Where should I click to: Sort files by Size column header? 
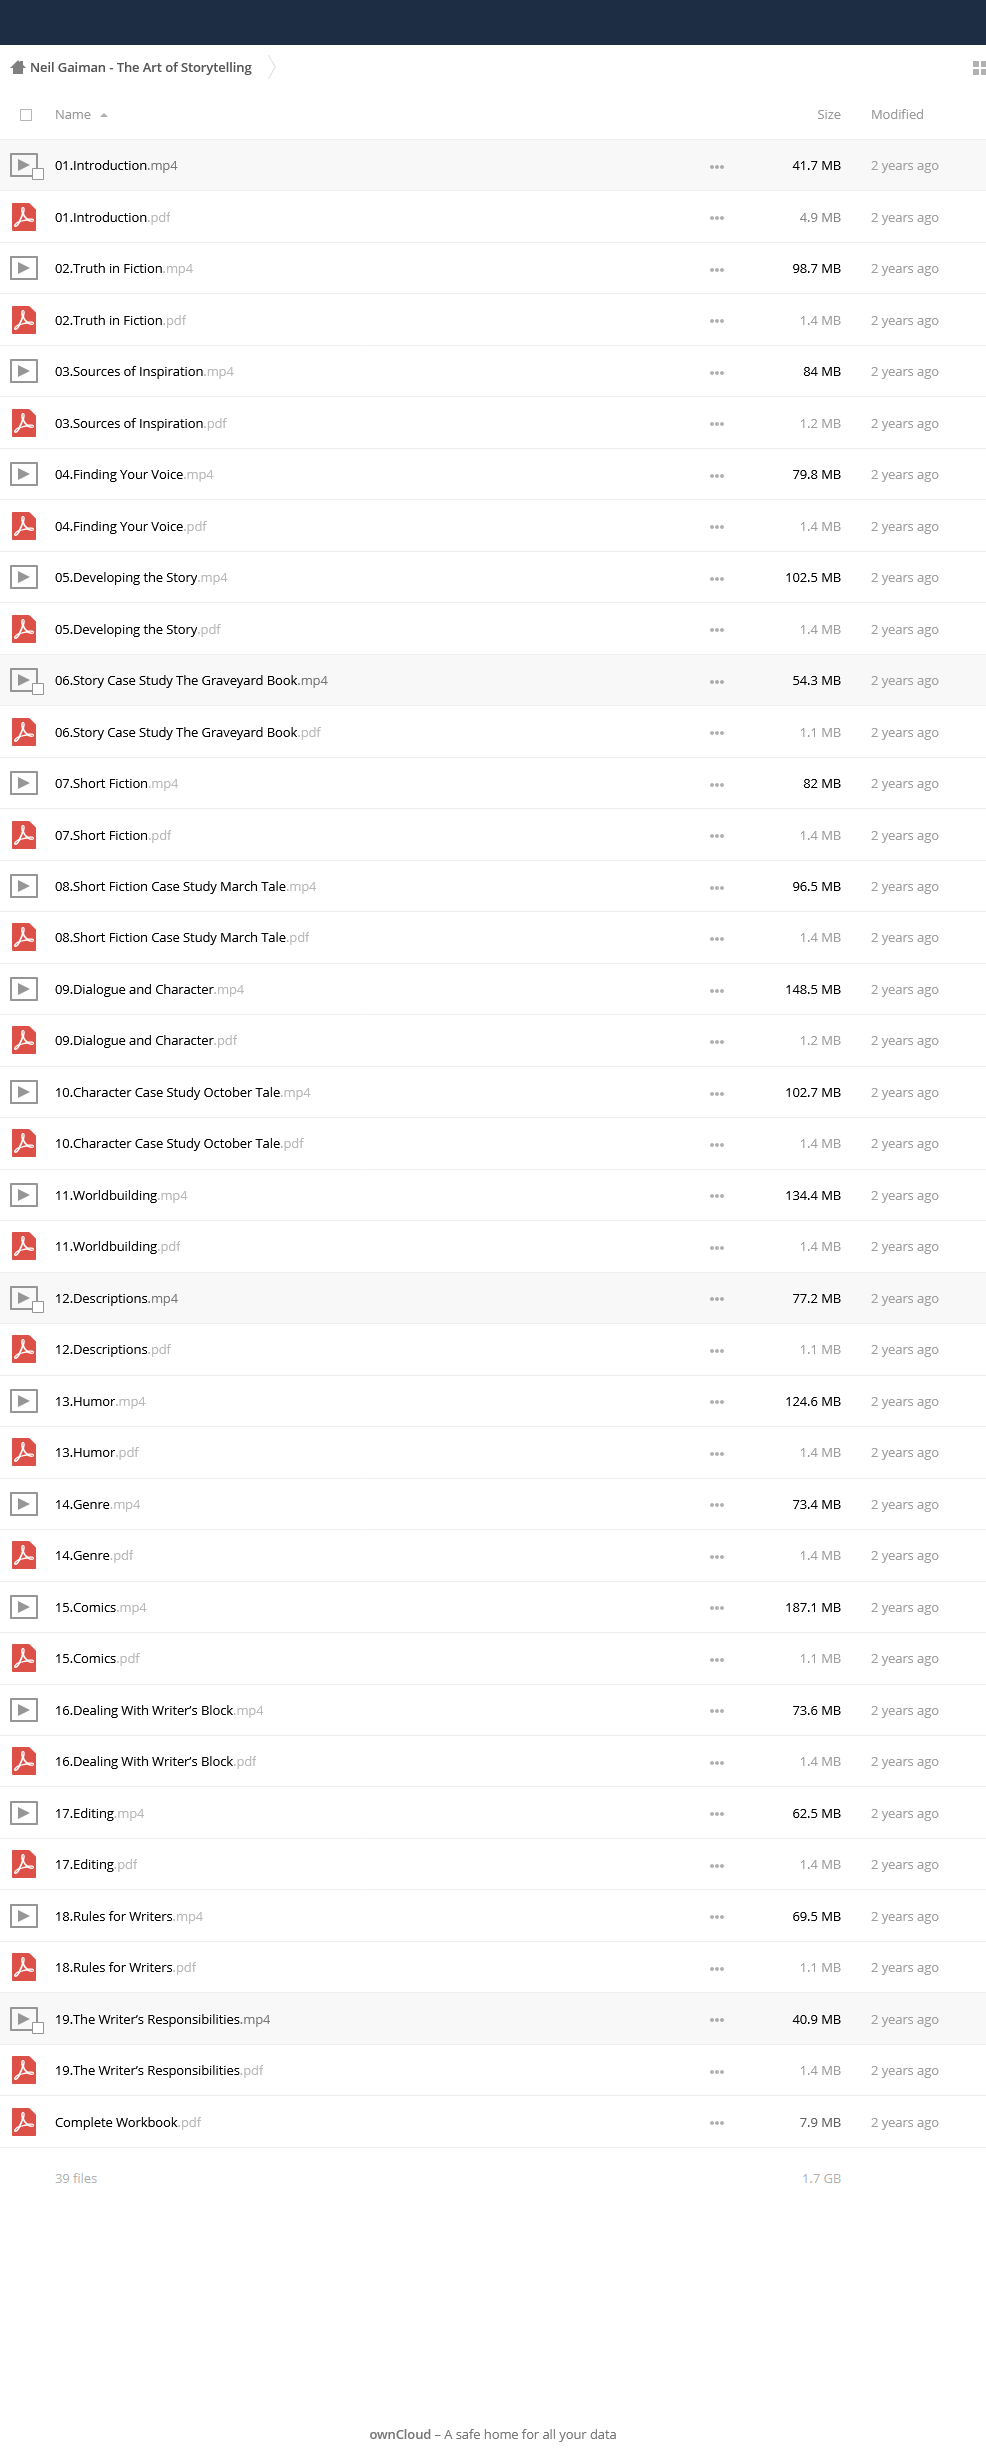coord(828,115)
